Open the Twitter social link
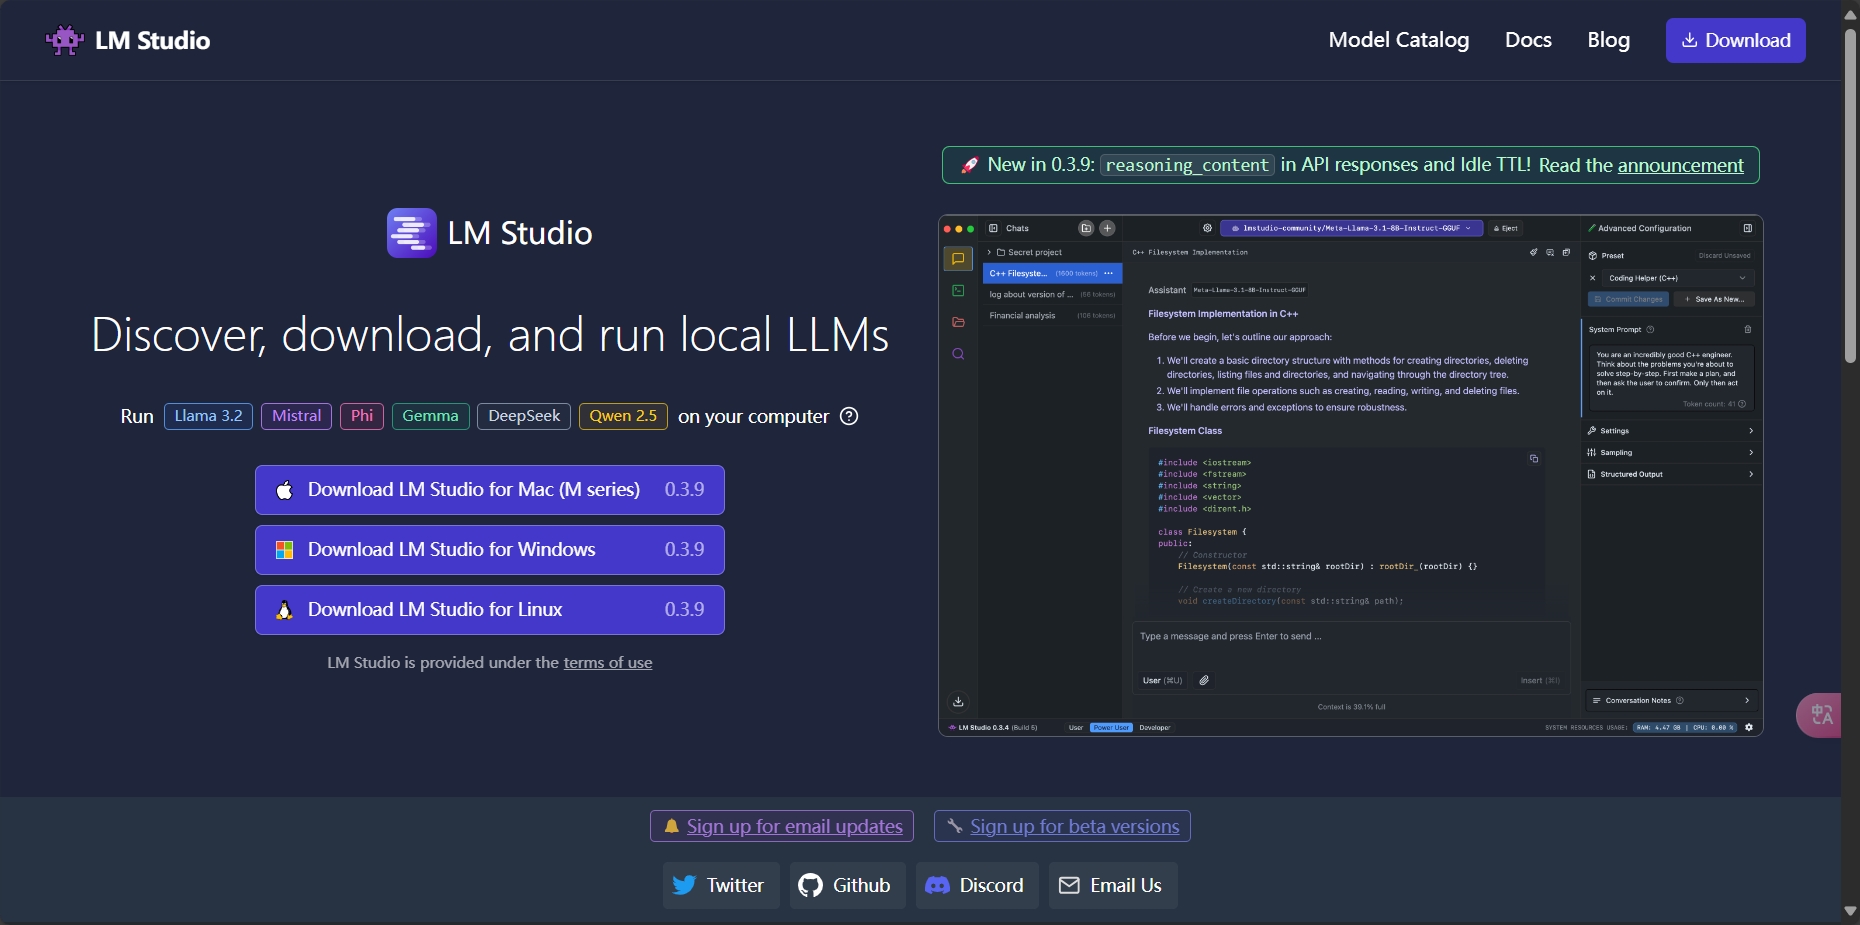The image size is (1860, 925). pos(721,885)
